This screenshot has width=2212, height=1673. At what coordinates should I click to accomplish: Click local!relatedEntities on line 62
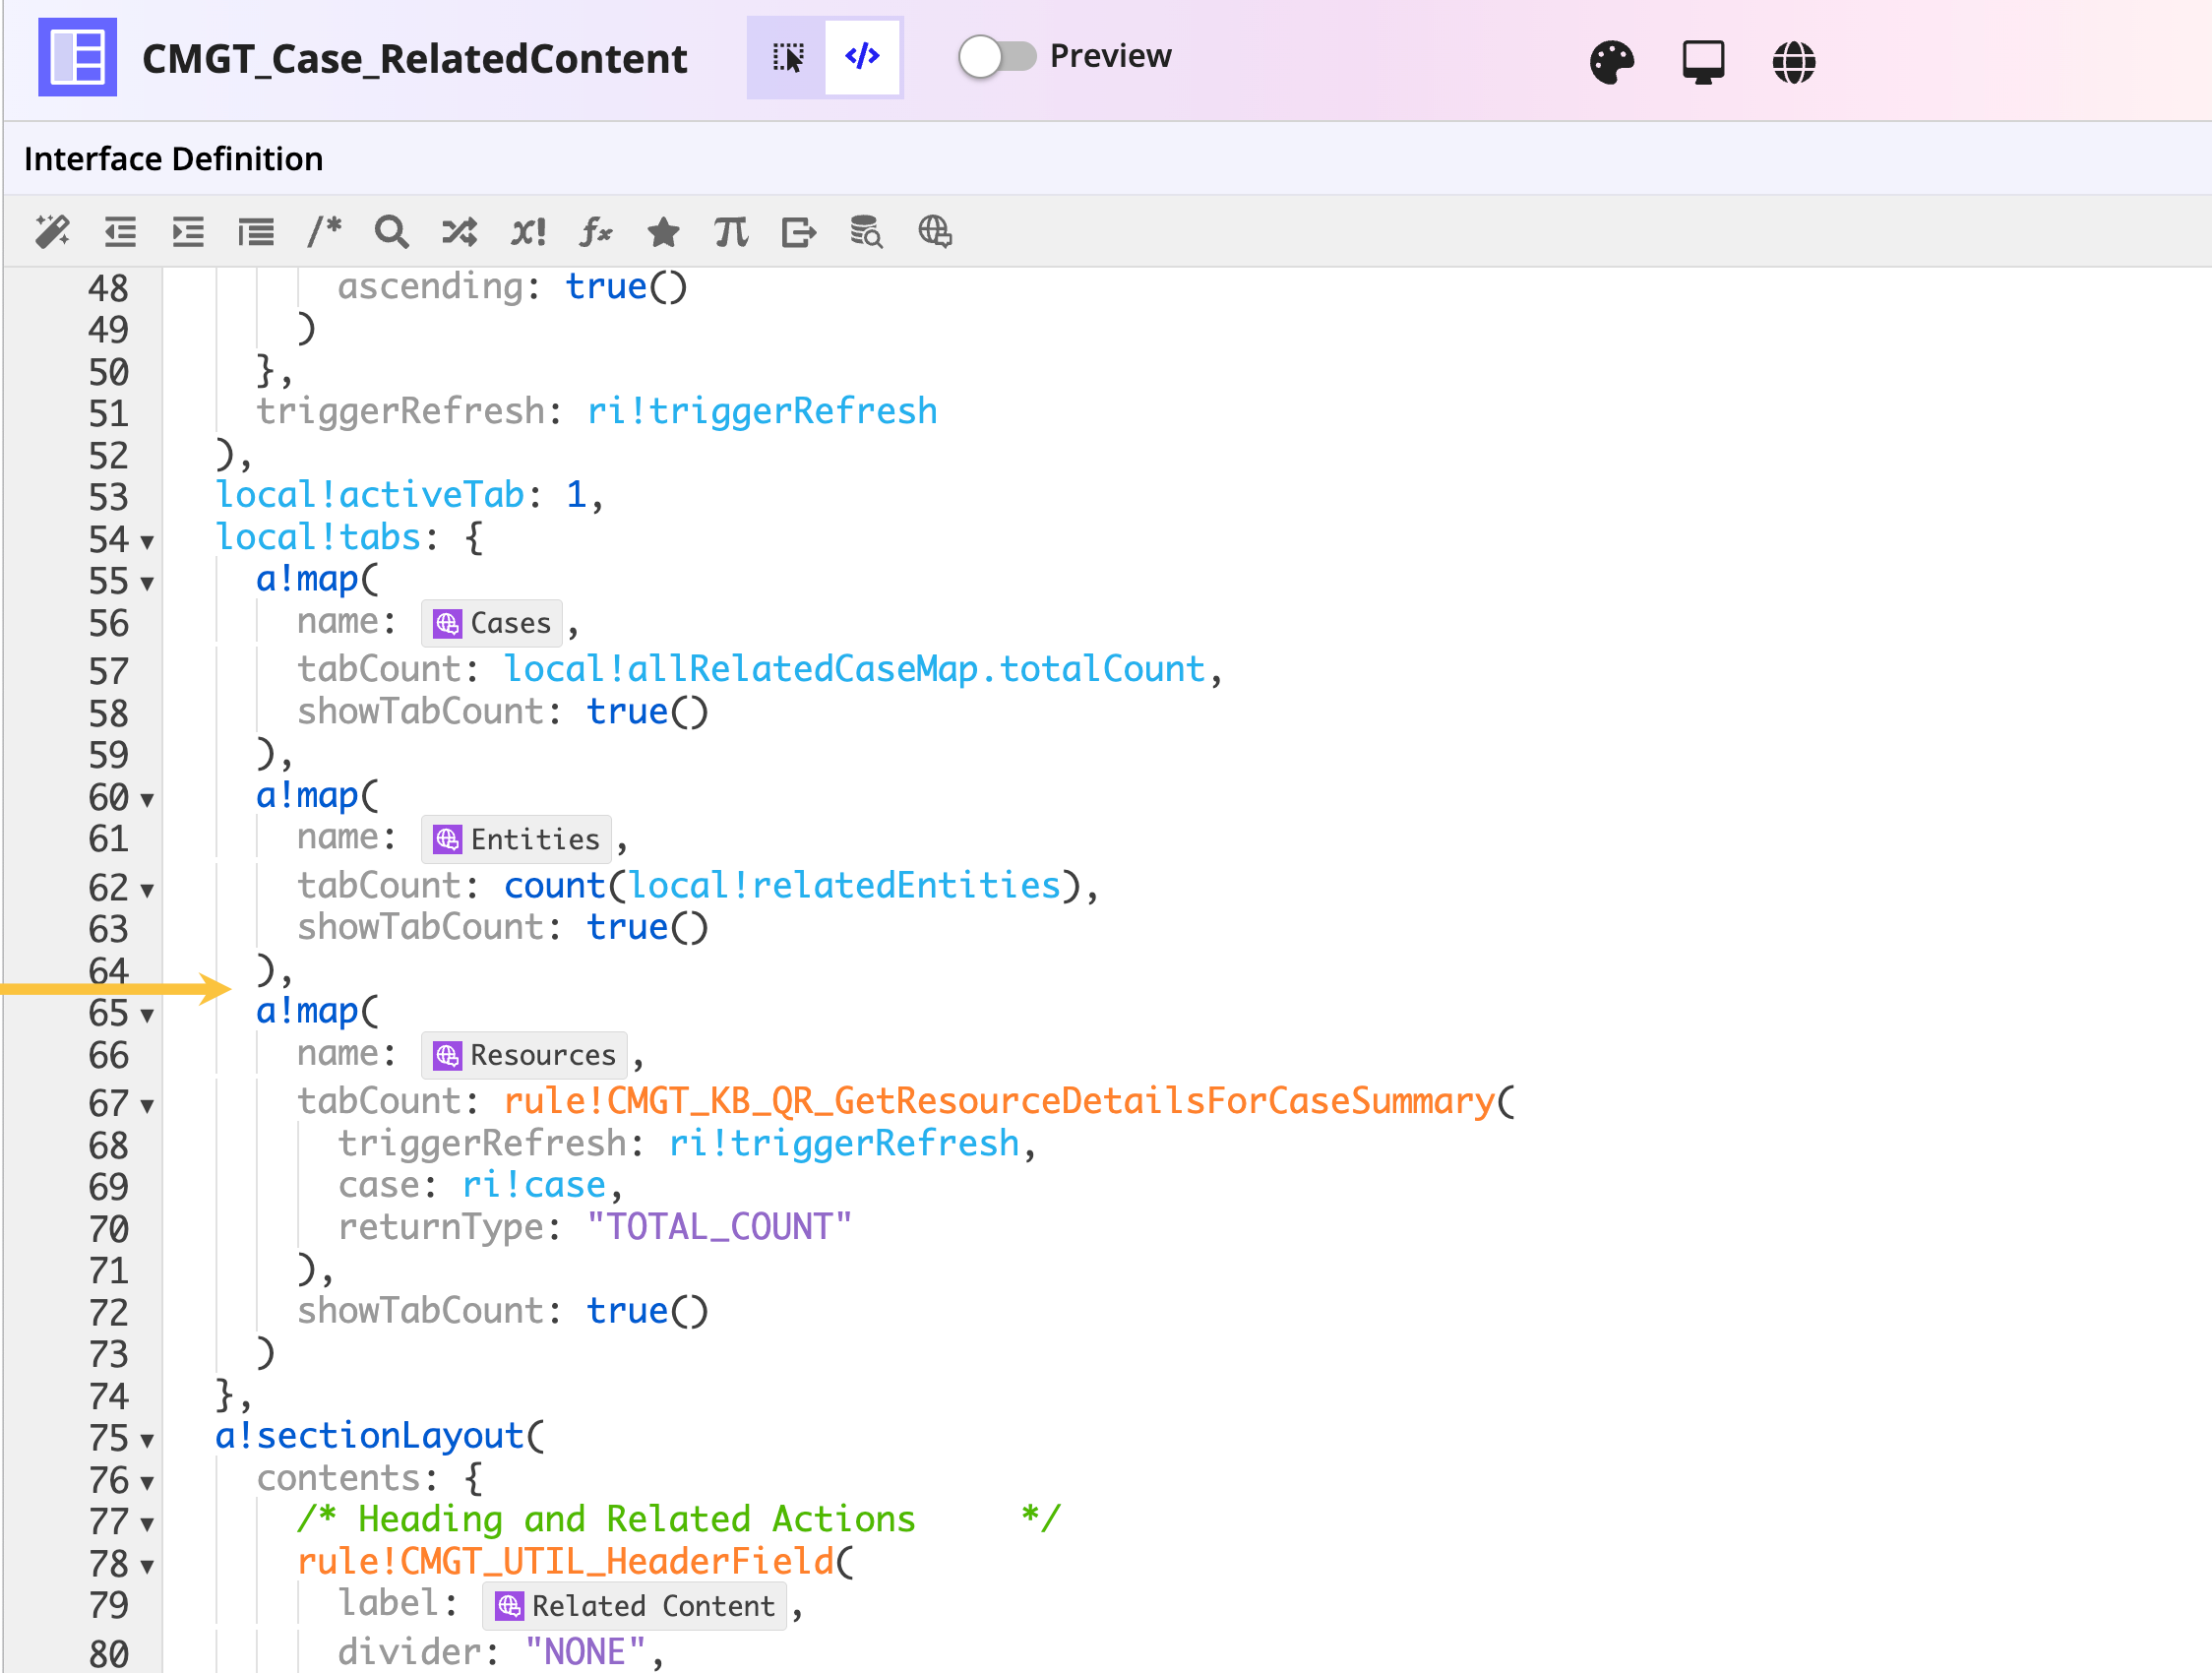tap(844, 886)
